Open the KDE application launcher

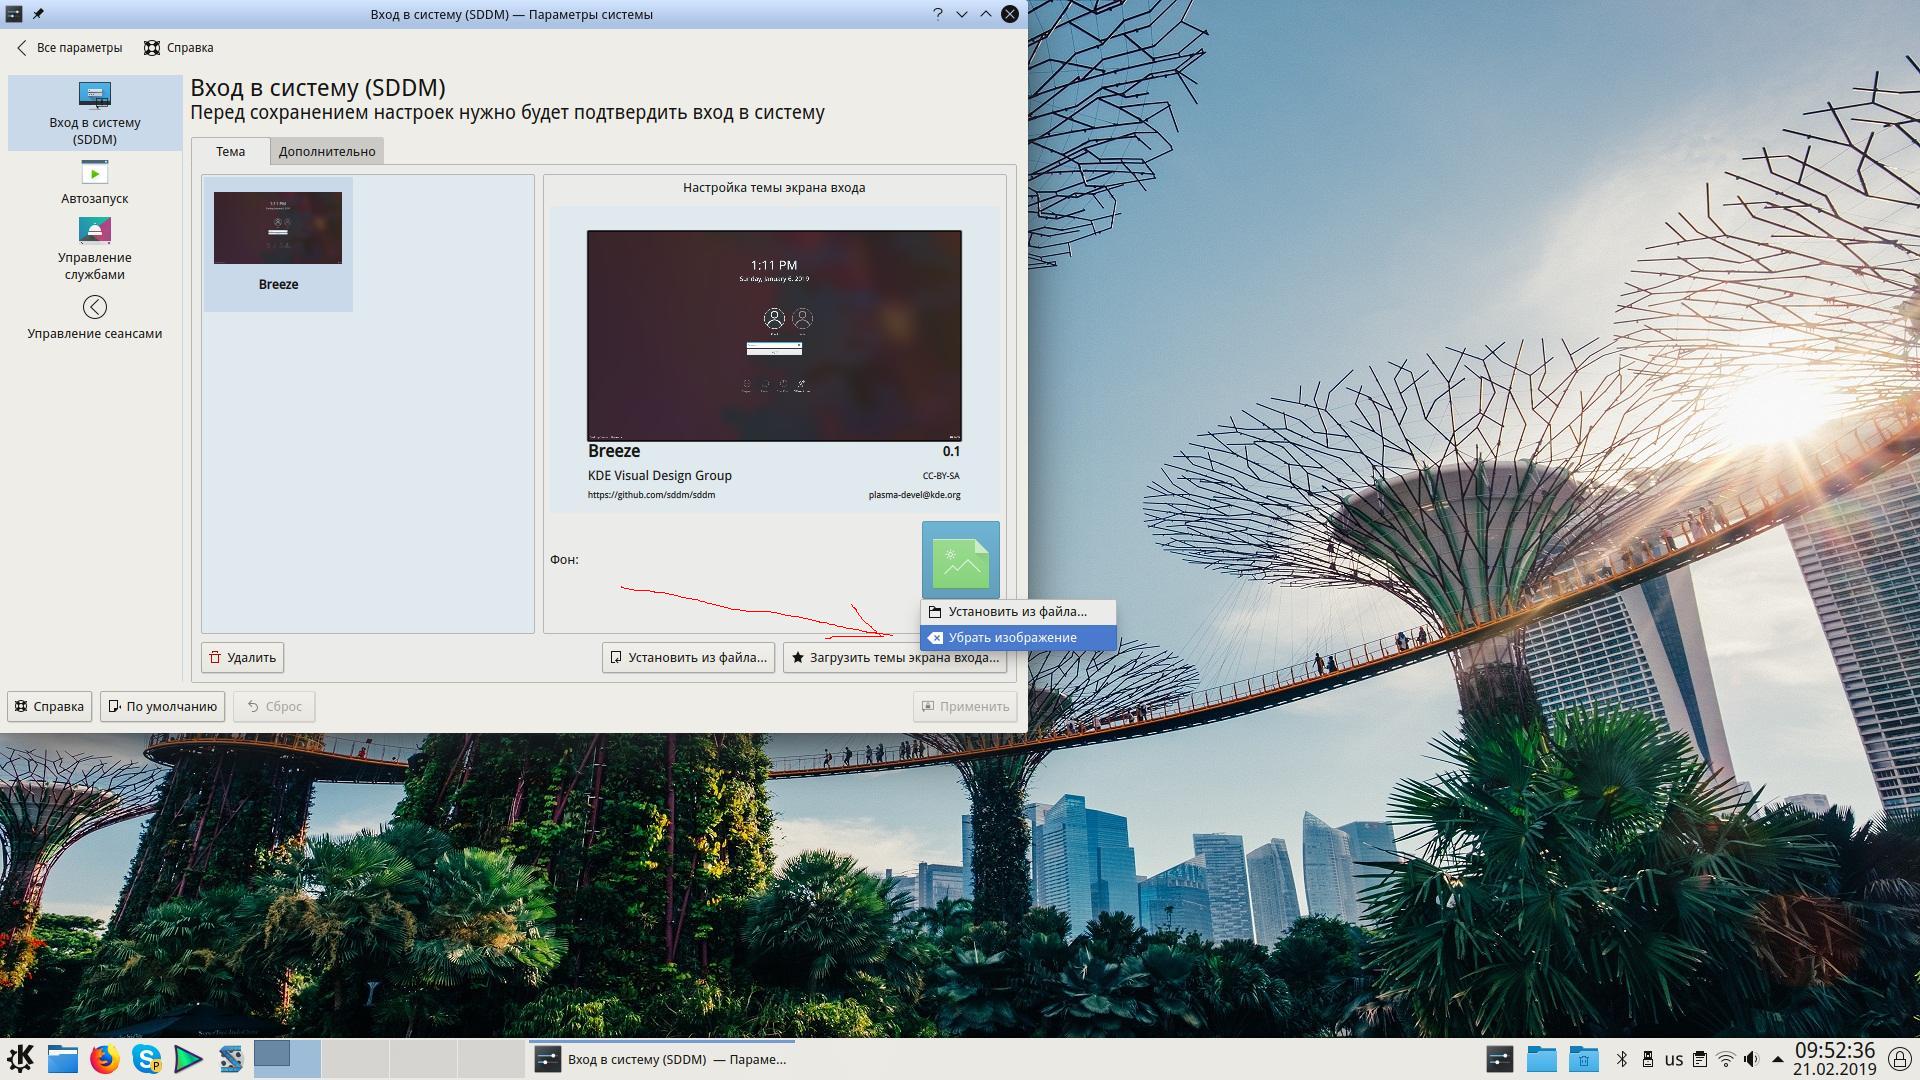[21, 1058]
